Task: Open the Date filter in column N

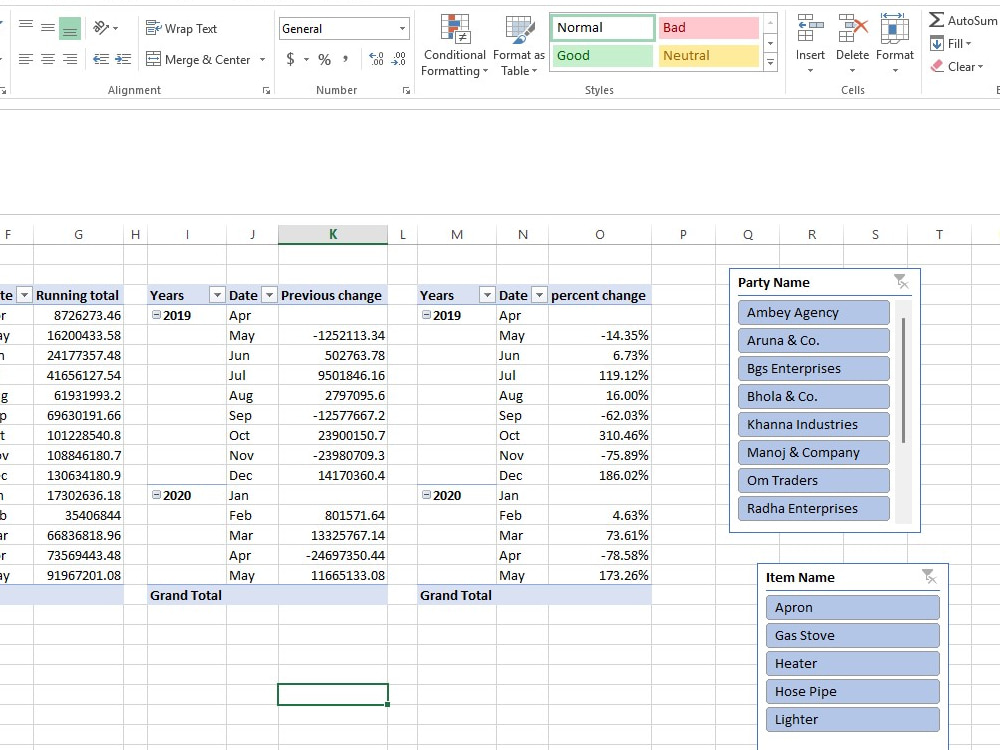Action: 540,295
